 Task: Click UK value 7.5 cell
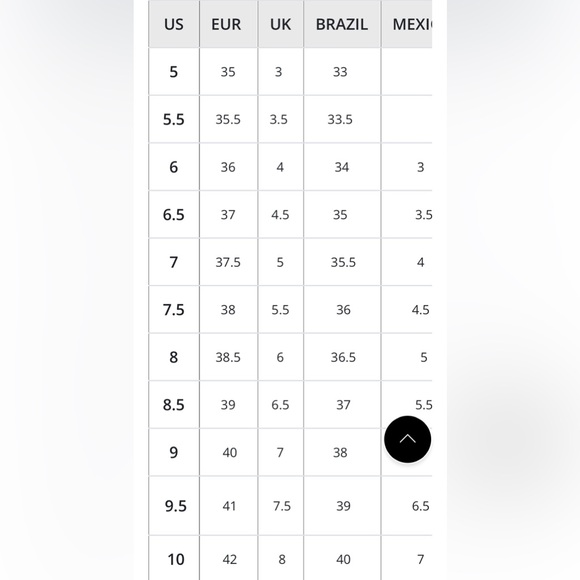[280, 506]
